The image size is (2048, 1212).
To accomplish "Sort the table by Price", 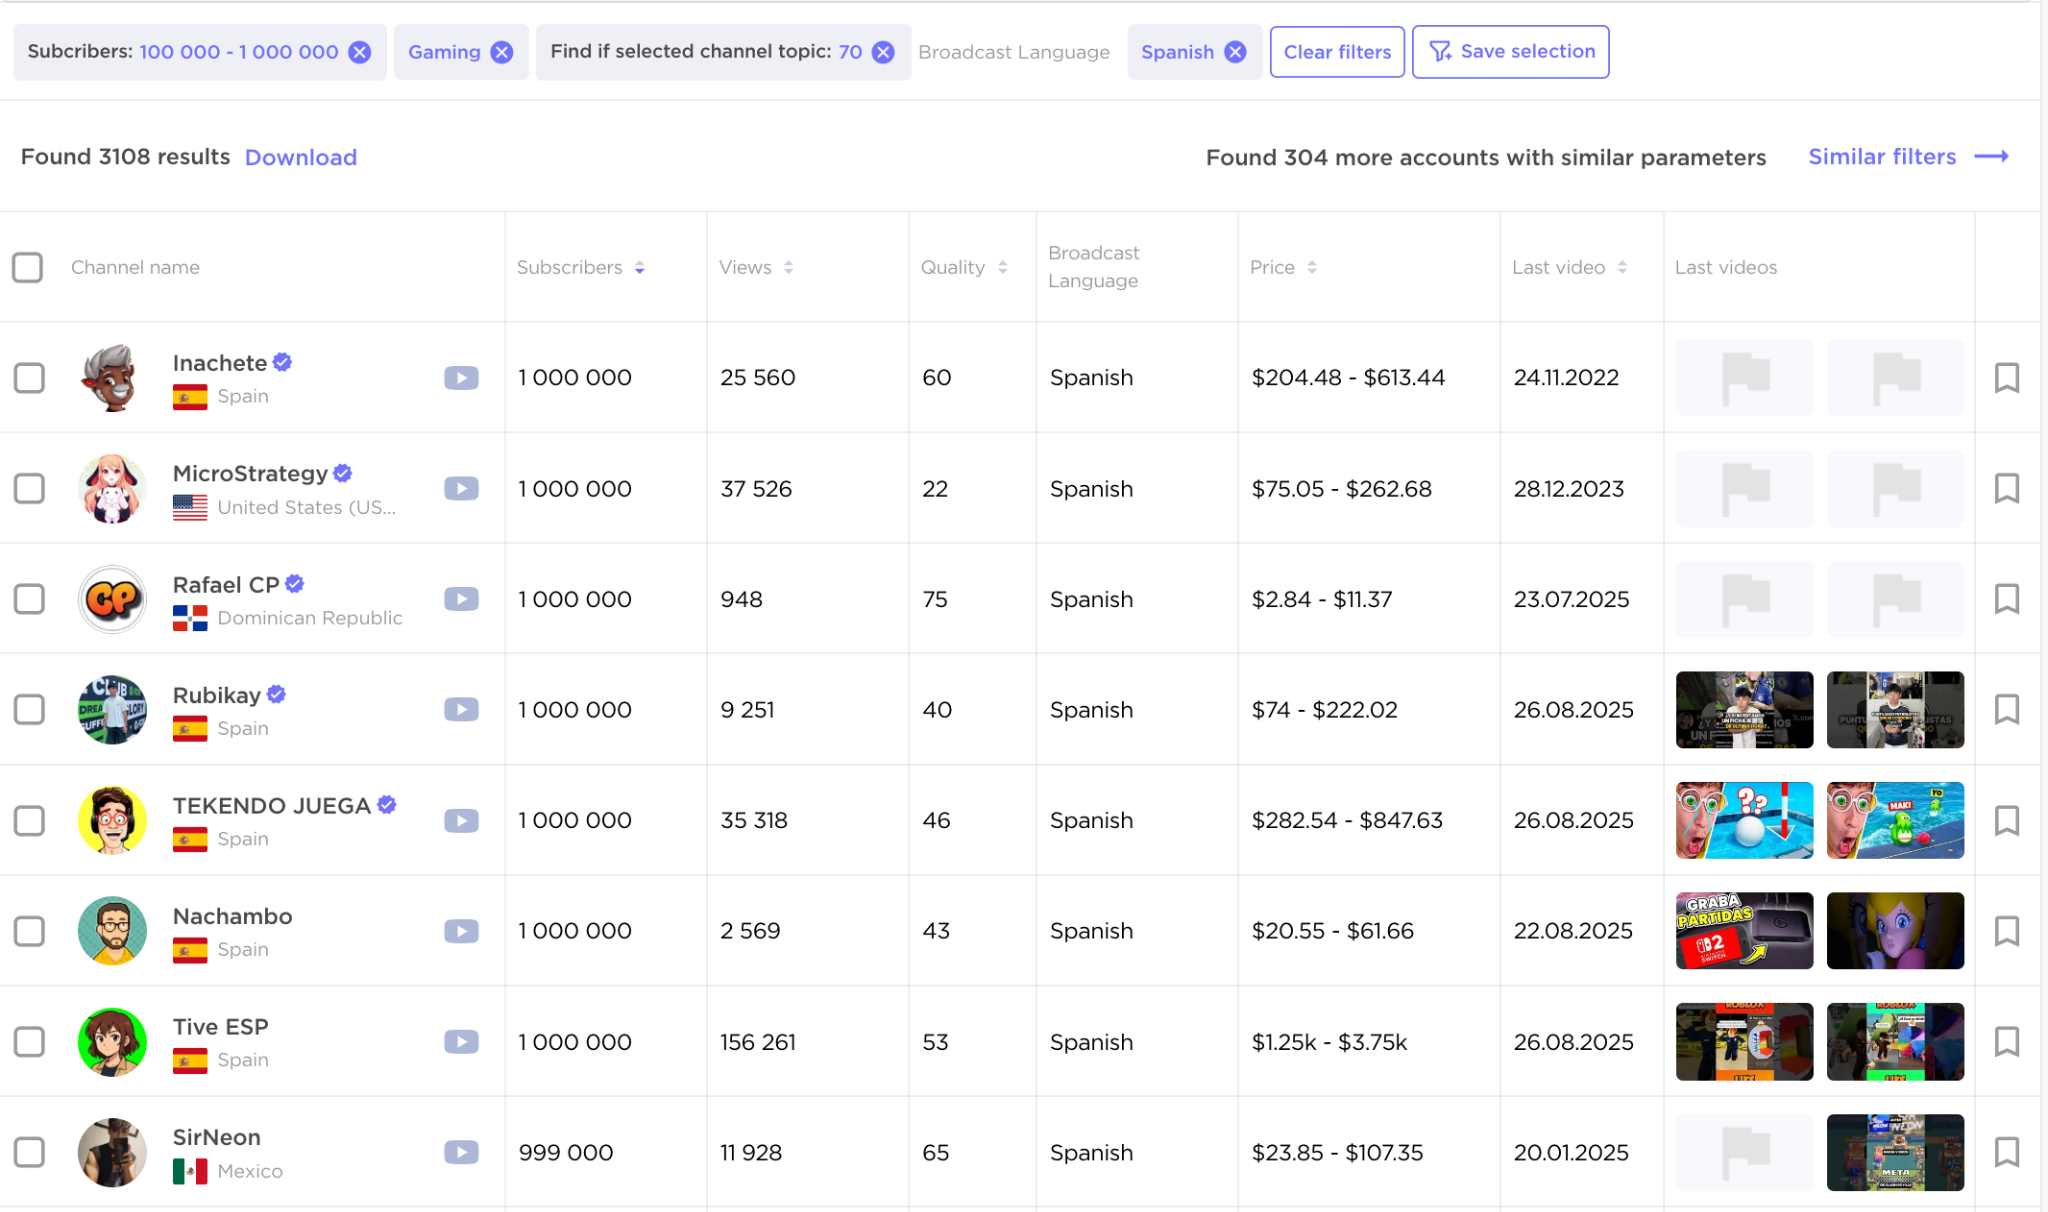I will (x=1311, y=267).
